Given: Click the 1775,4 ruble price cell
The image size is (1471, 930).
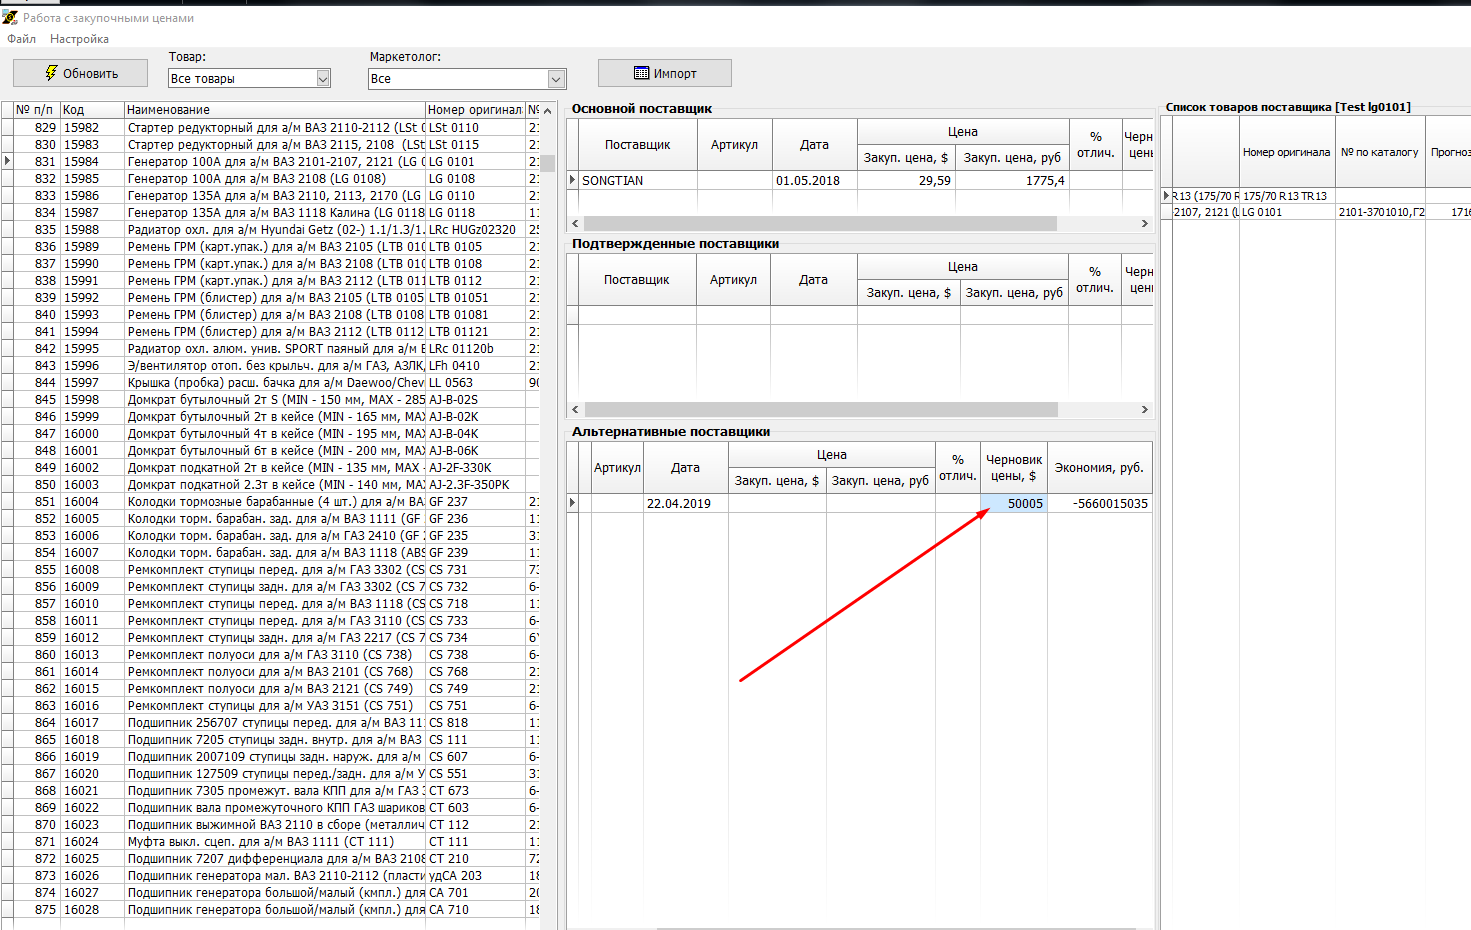Looking at the screenshot, I should click(x=1012, y=180).
